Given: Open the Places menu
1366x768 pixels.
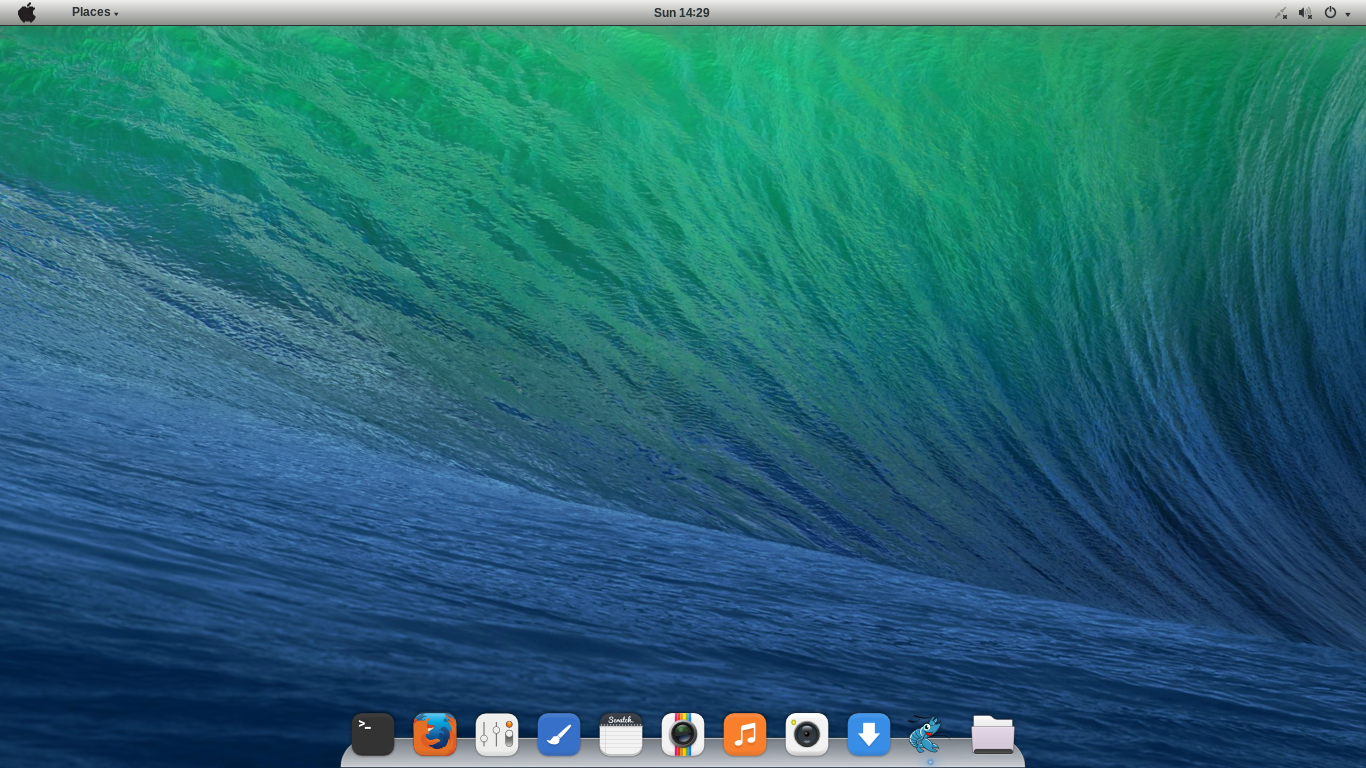Looking at the screenshot, I should click(95, 12).
